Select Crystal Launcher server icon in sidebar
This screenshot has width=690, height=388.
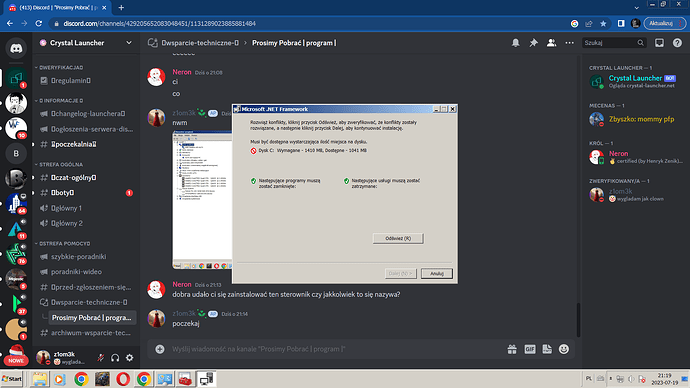[16, 79]
